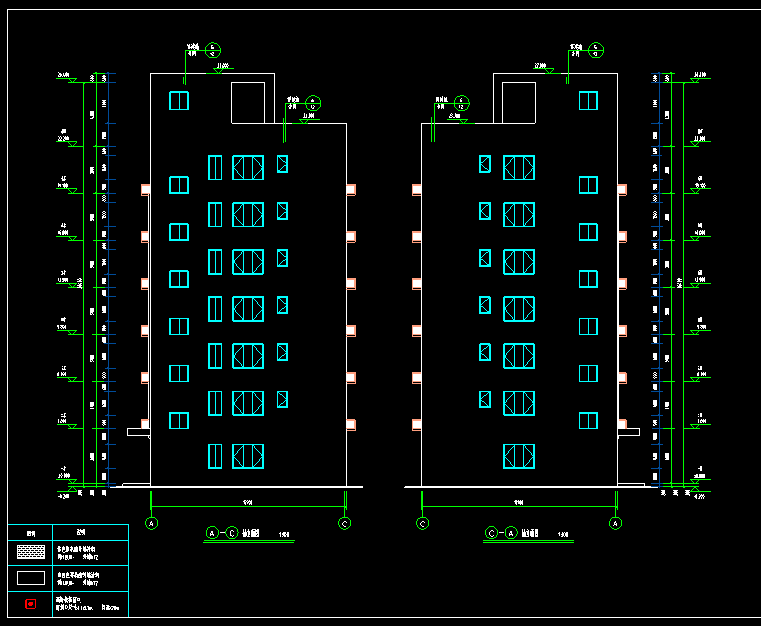Select top-right cyan window on right elevation

pyautogui.click(x=588, y=100)
